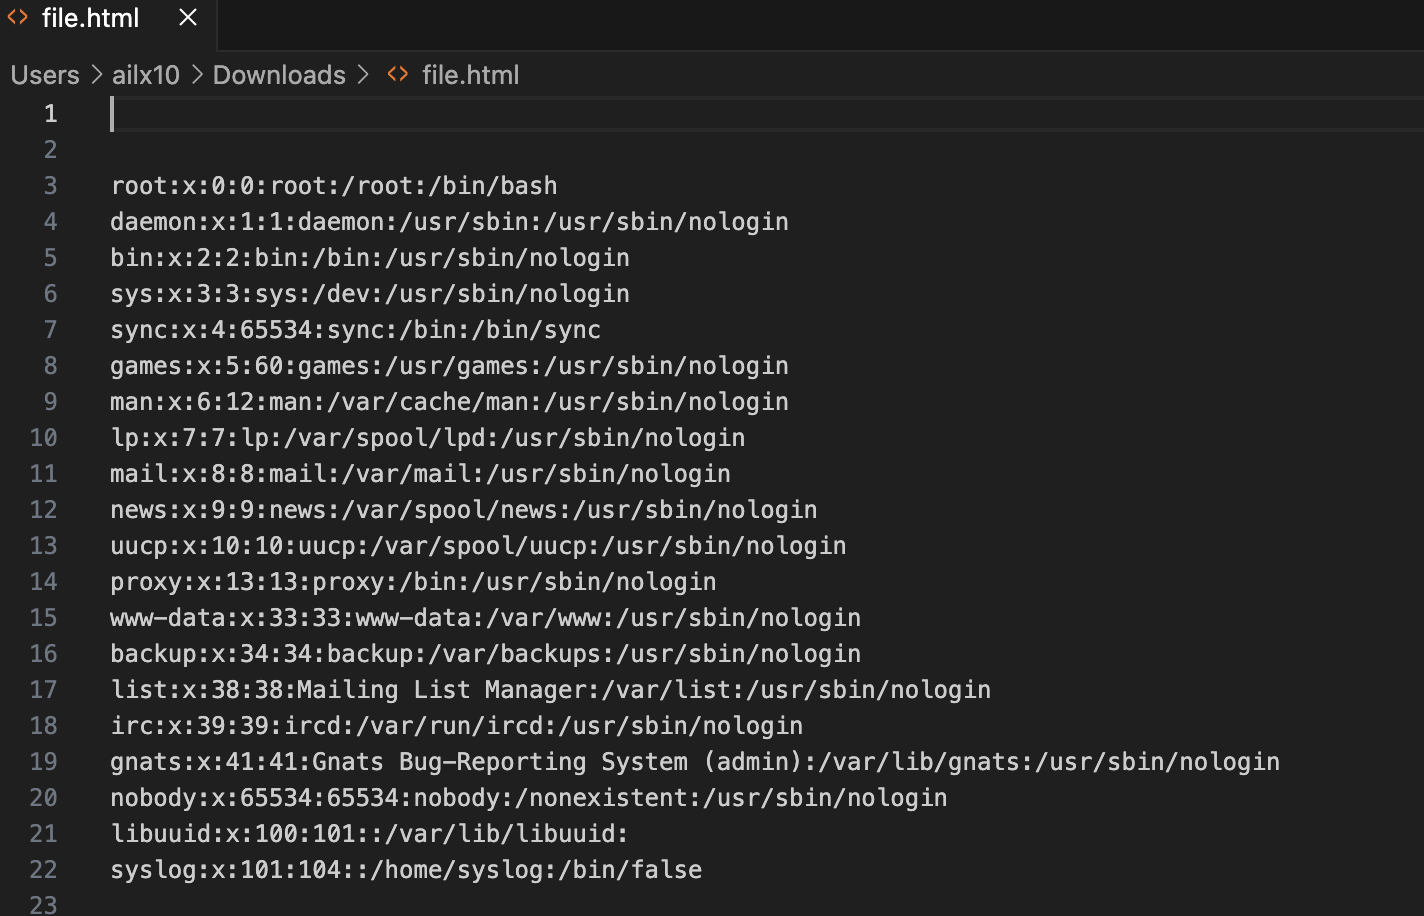Open the Users breadcrumb folder

[x=45, y=75]
